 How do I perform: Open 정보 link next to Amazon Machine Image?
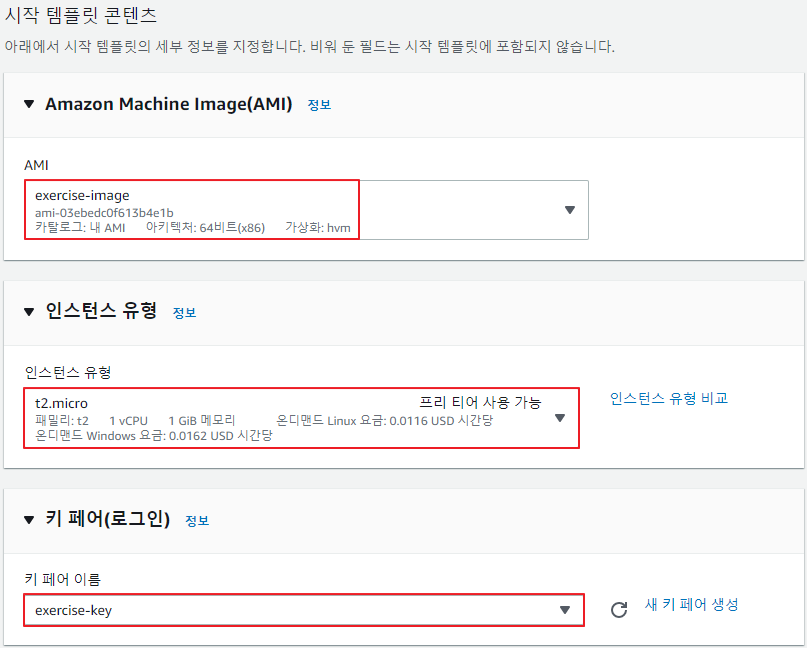[319, 105]
